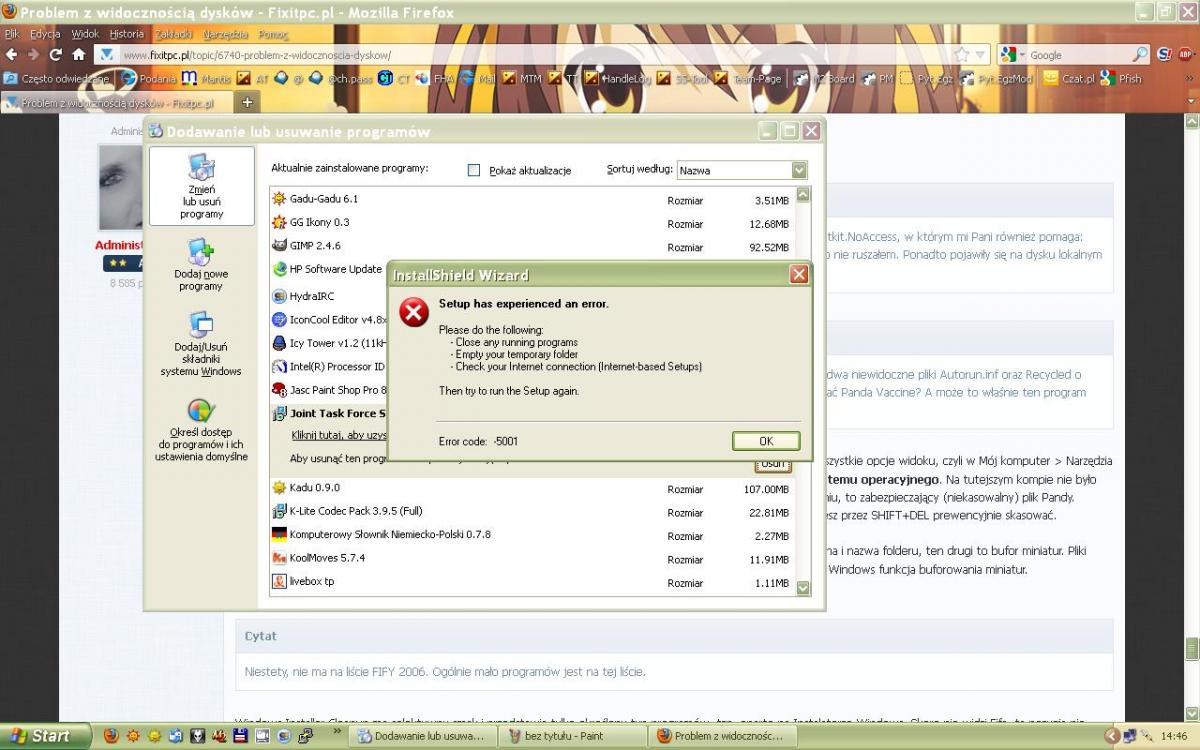Open the Google search engine dropdown
1200x750 pixels.
1012,55
